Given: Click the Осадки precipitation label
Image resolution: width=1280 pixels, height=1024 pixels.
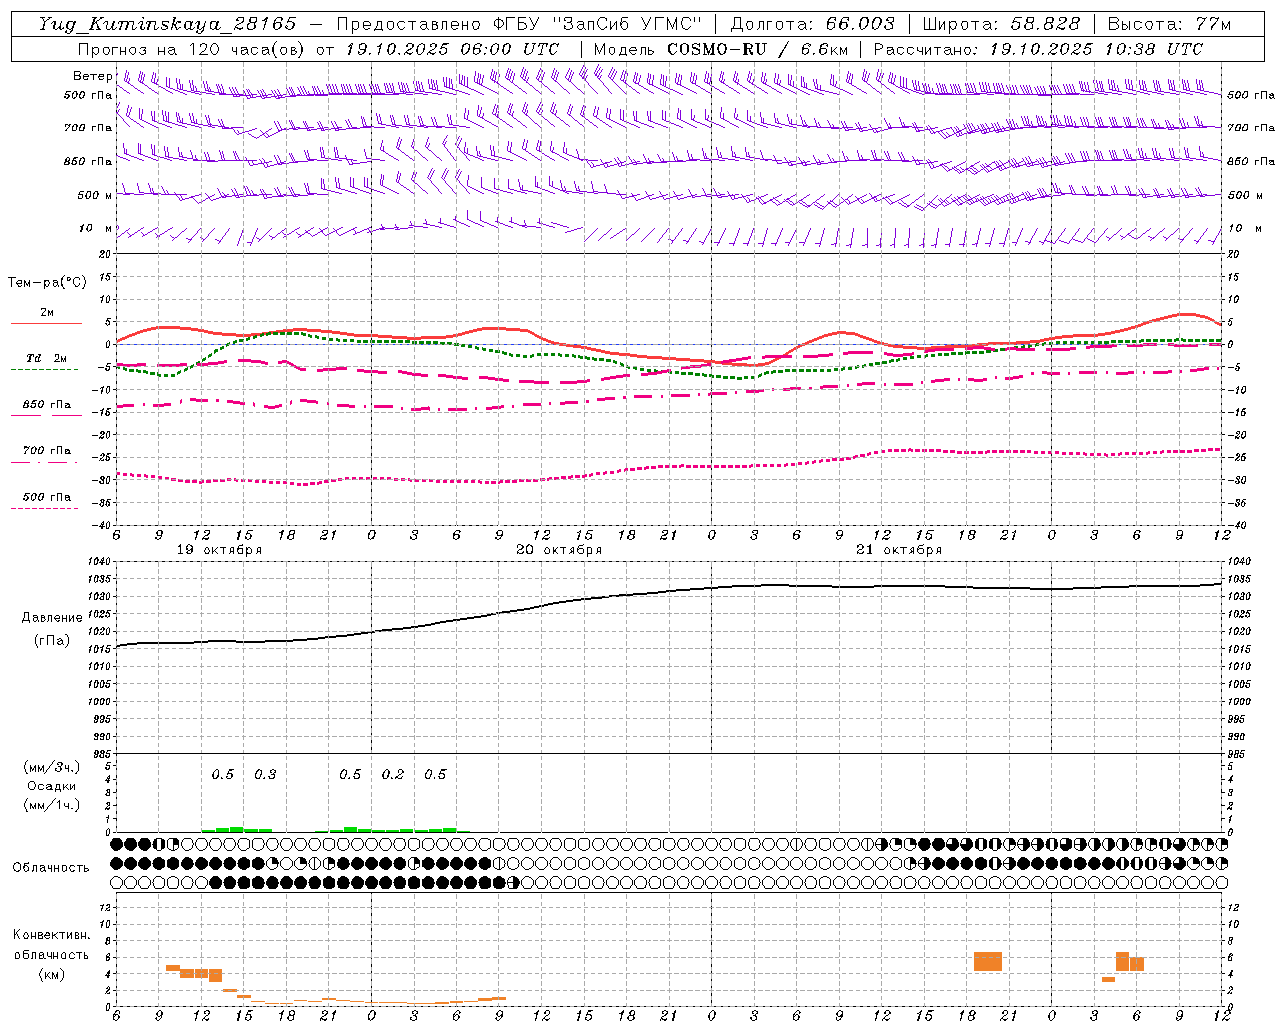Looking at the screenshot, I should point(51,786).
